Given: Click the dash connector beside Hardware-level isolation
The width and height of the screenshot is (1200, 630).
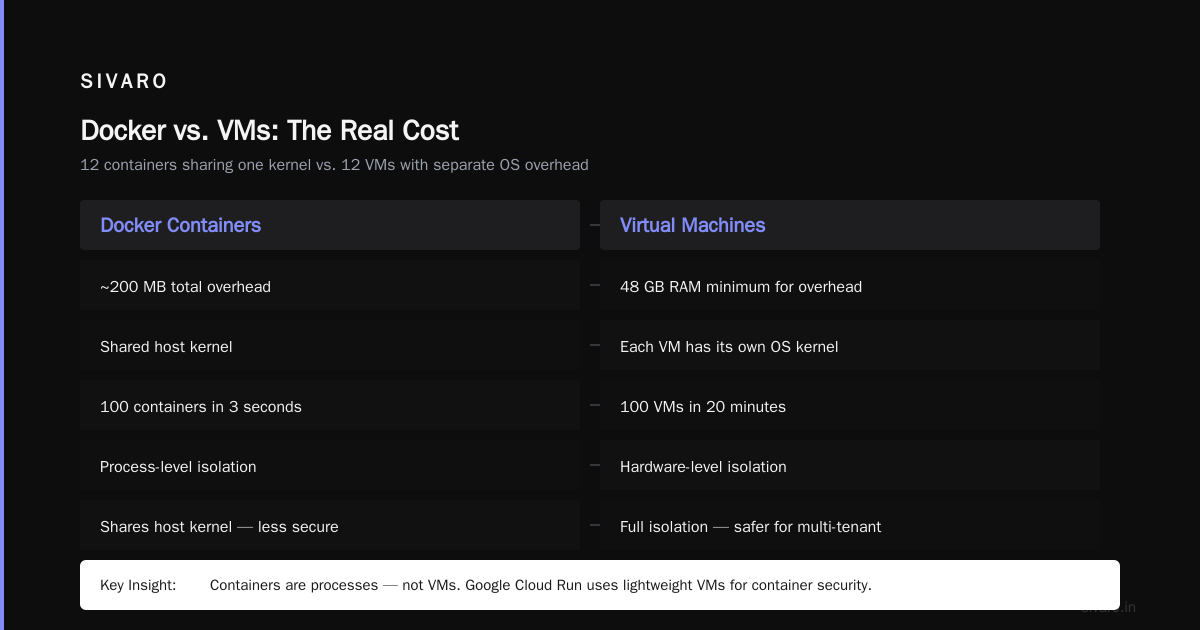Looking at the screenshot, I should click(595, 465).
